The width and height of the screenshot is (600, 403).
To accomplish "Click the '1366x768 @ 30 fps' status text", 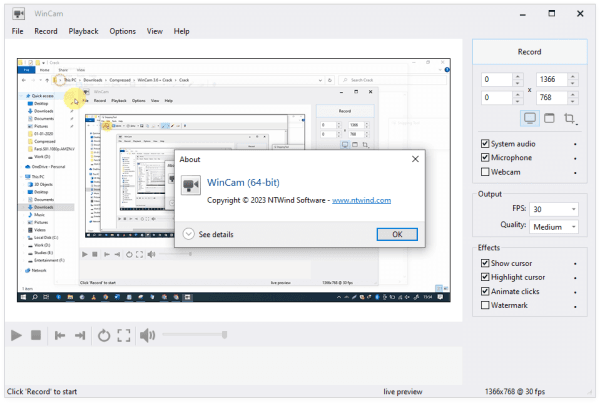I will (x=515, y=392).
